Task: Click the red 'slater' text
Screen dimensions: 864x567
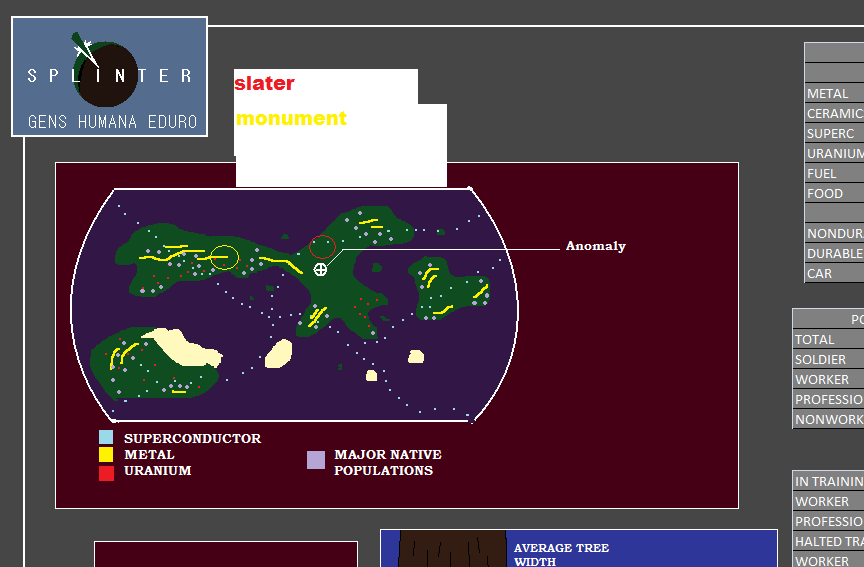Action: (x=264, y=84)
